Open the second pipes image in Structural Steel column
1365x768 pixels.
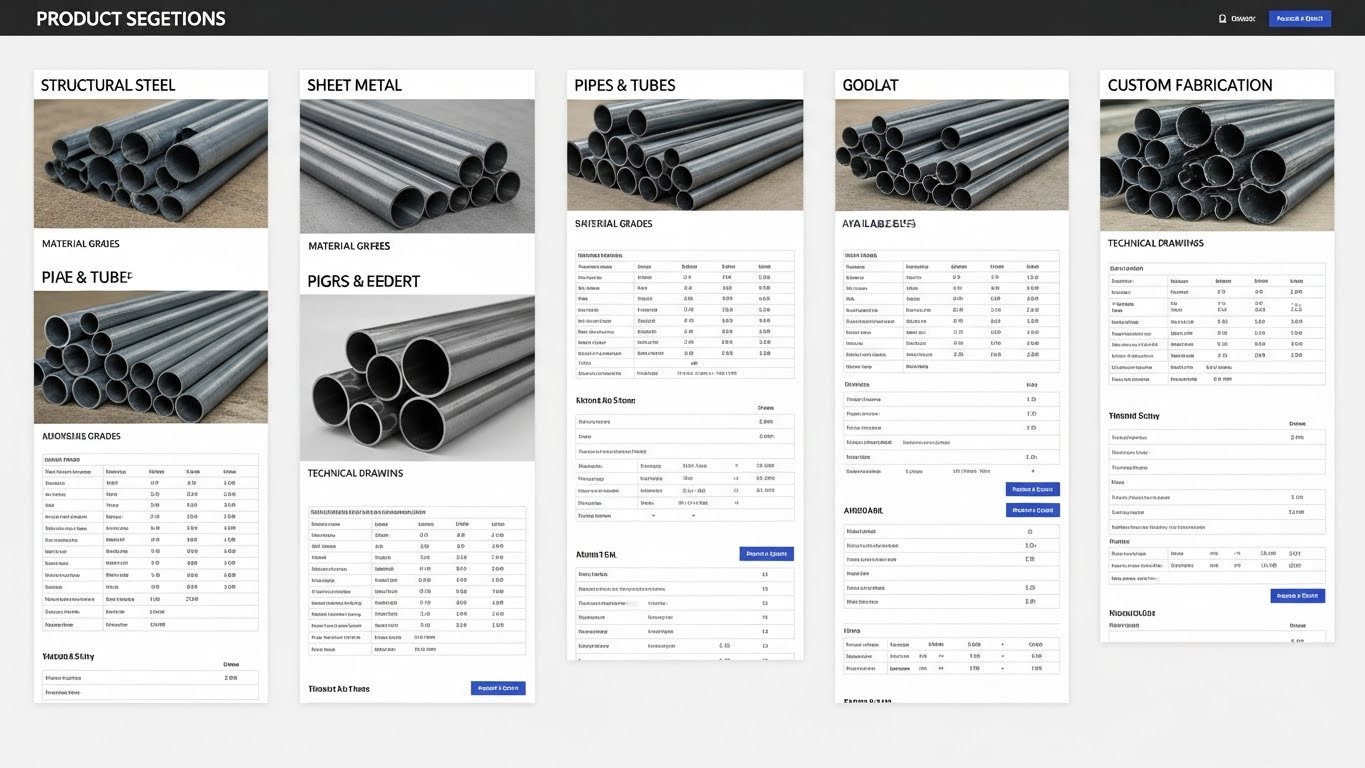coord(150,357)
